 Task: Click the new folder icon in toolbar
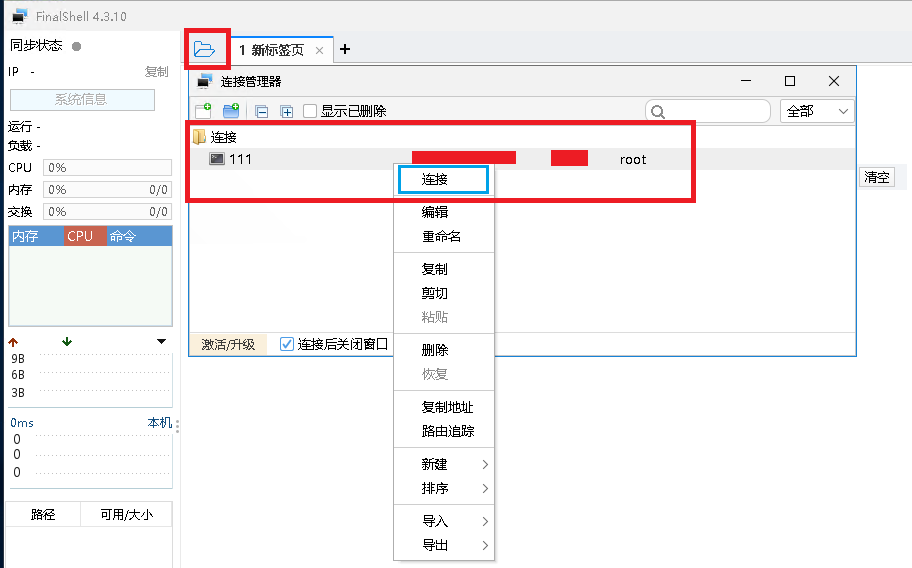231,111
